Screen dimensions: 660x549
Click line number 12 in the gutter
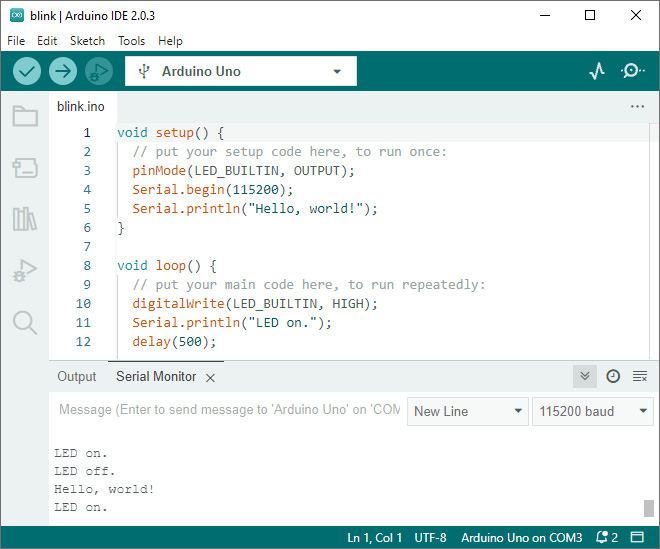pos(83,341)
